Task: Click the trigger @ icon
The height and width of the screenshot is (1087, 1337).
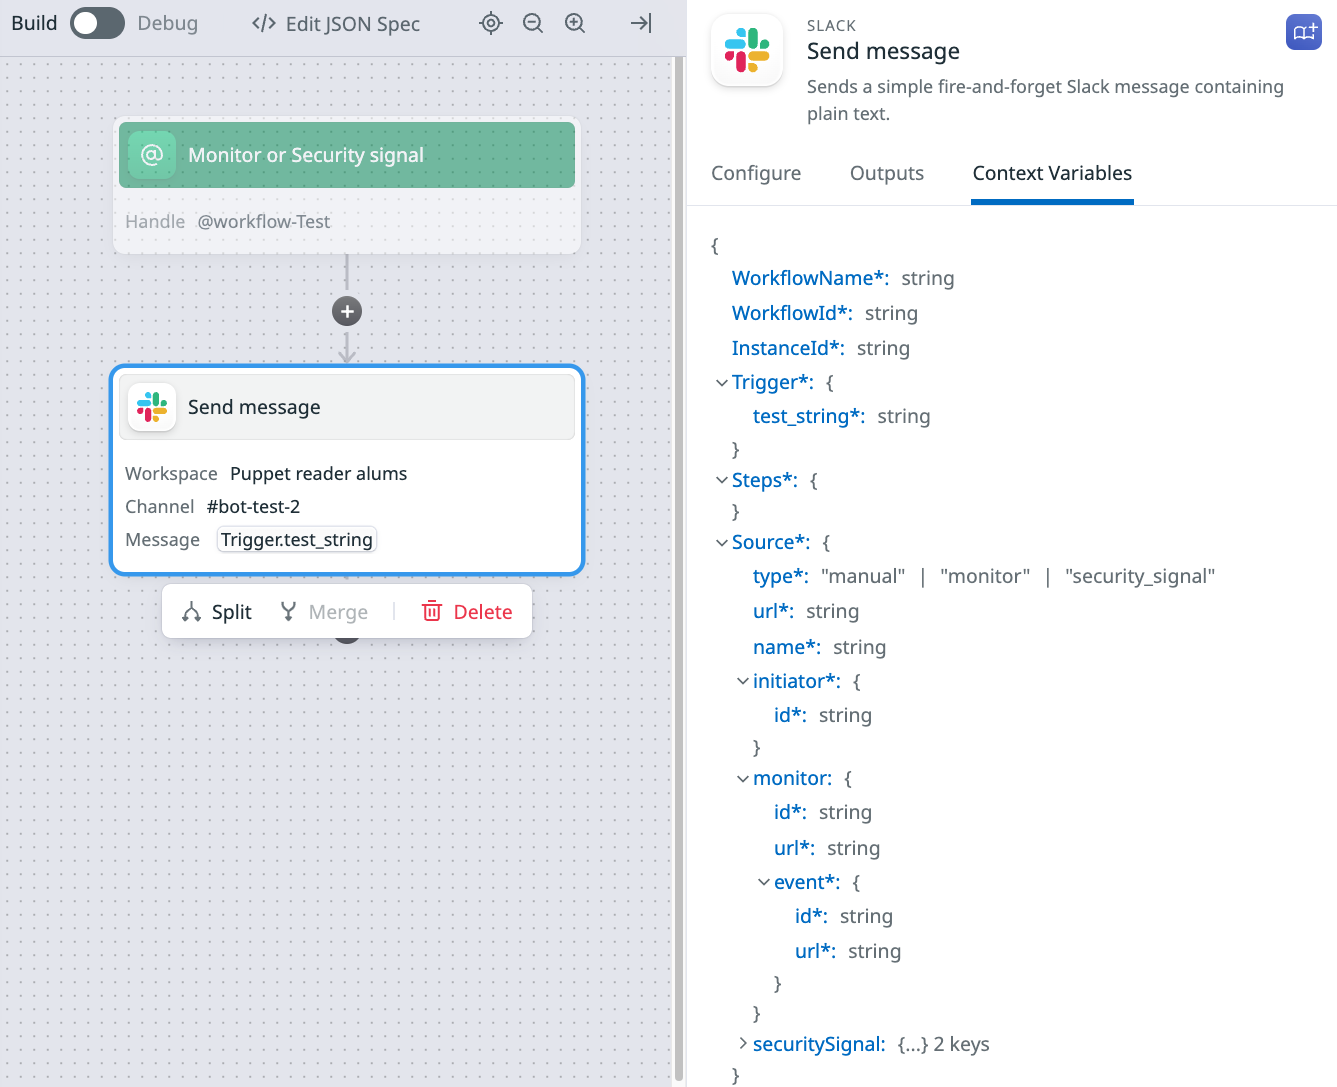Action: (152, 155)
